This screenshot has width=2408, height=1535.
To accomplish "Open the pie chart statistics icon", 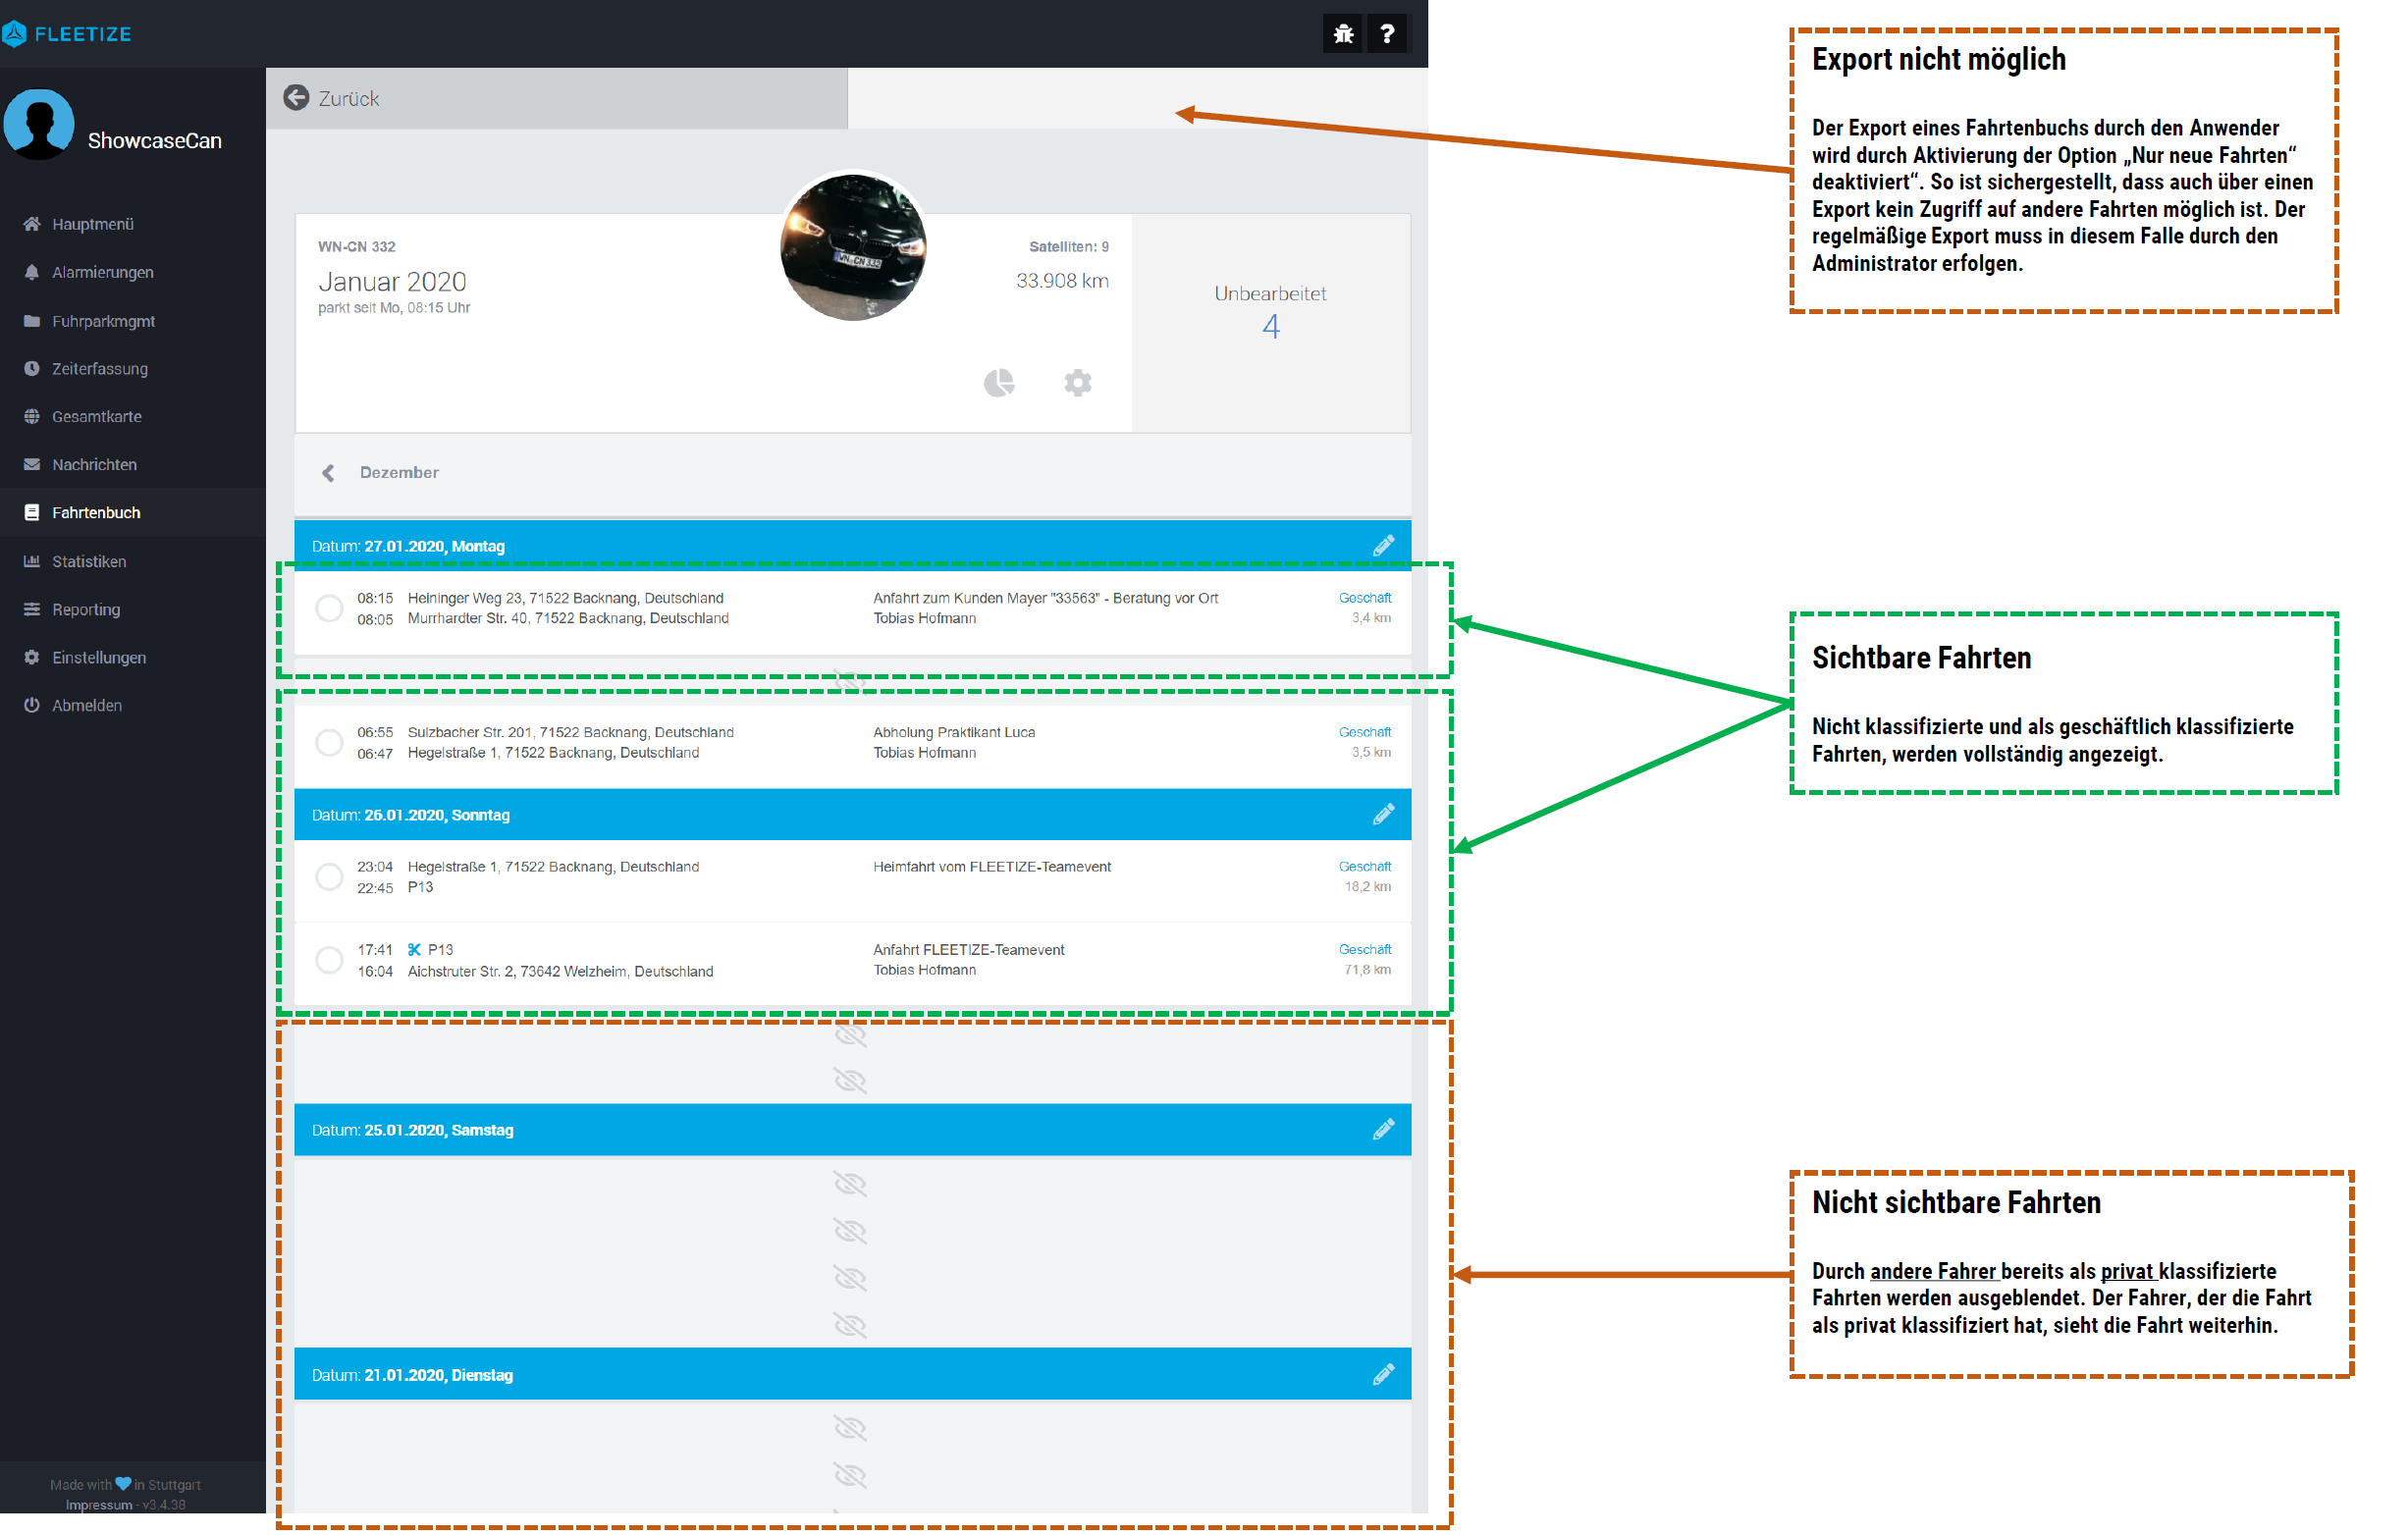I will pyautogui.click(x=999, y=383).
